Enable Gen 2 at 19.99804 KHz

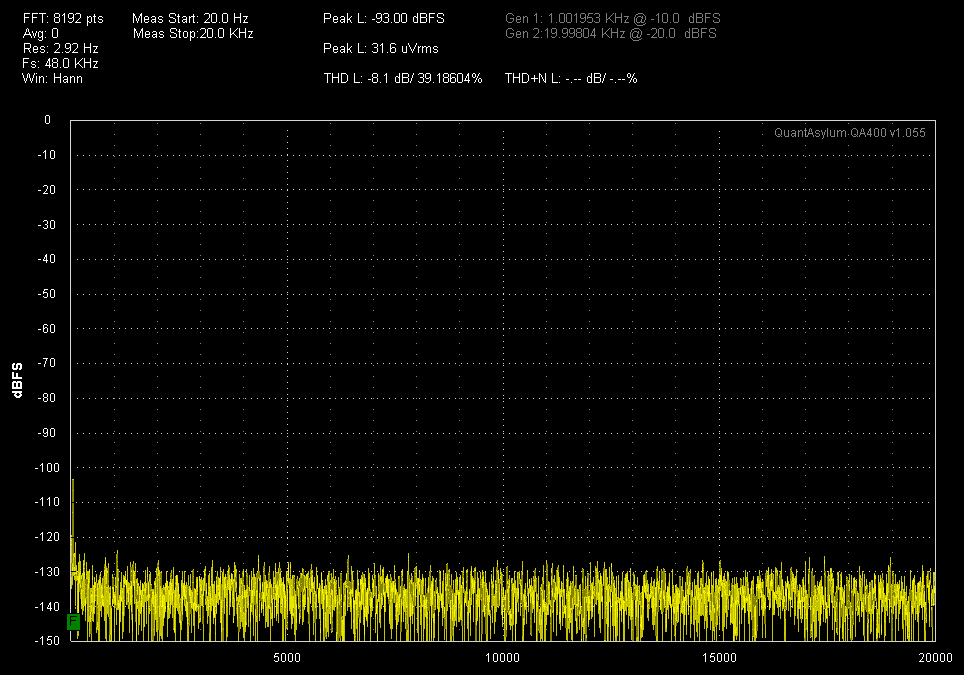(x=608, y=33)
